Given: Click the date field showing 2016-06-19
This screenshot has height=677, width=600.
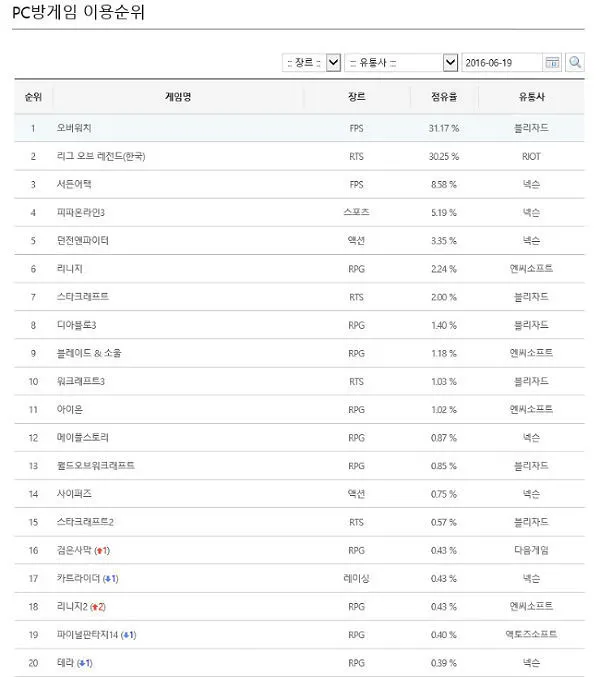Looking at the screenshot, I should pos(502,63).
